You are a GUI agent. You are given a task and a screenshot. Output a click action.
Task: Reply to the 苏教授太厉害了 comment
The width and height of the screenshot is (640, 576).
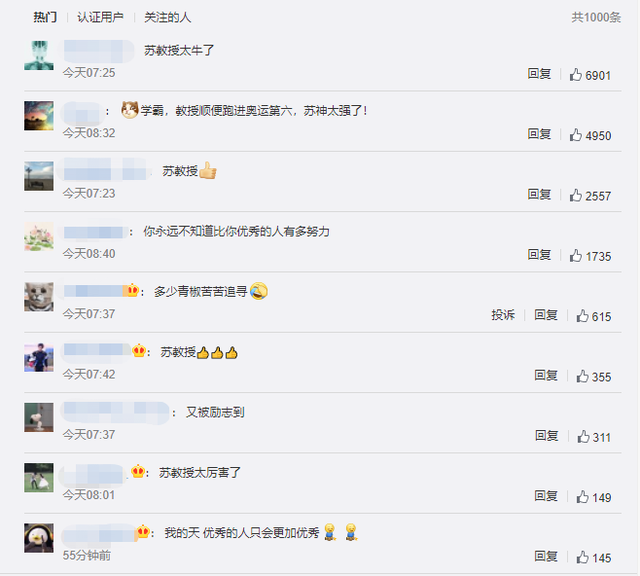tap(546, 496)
